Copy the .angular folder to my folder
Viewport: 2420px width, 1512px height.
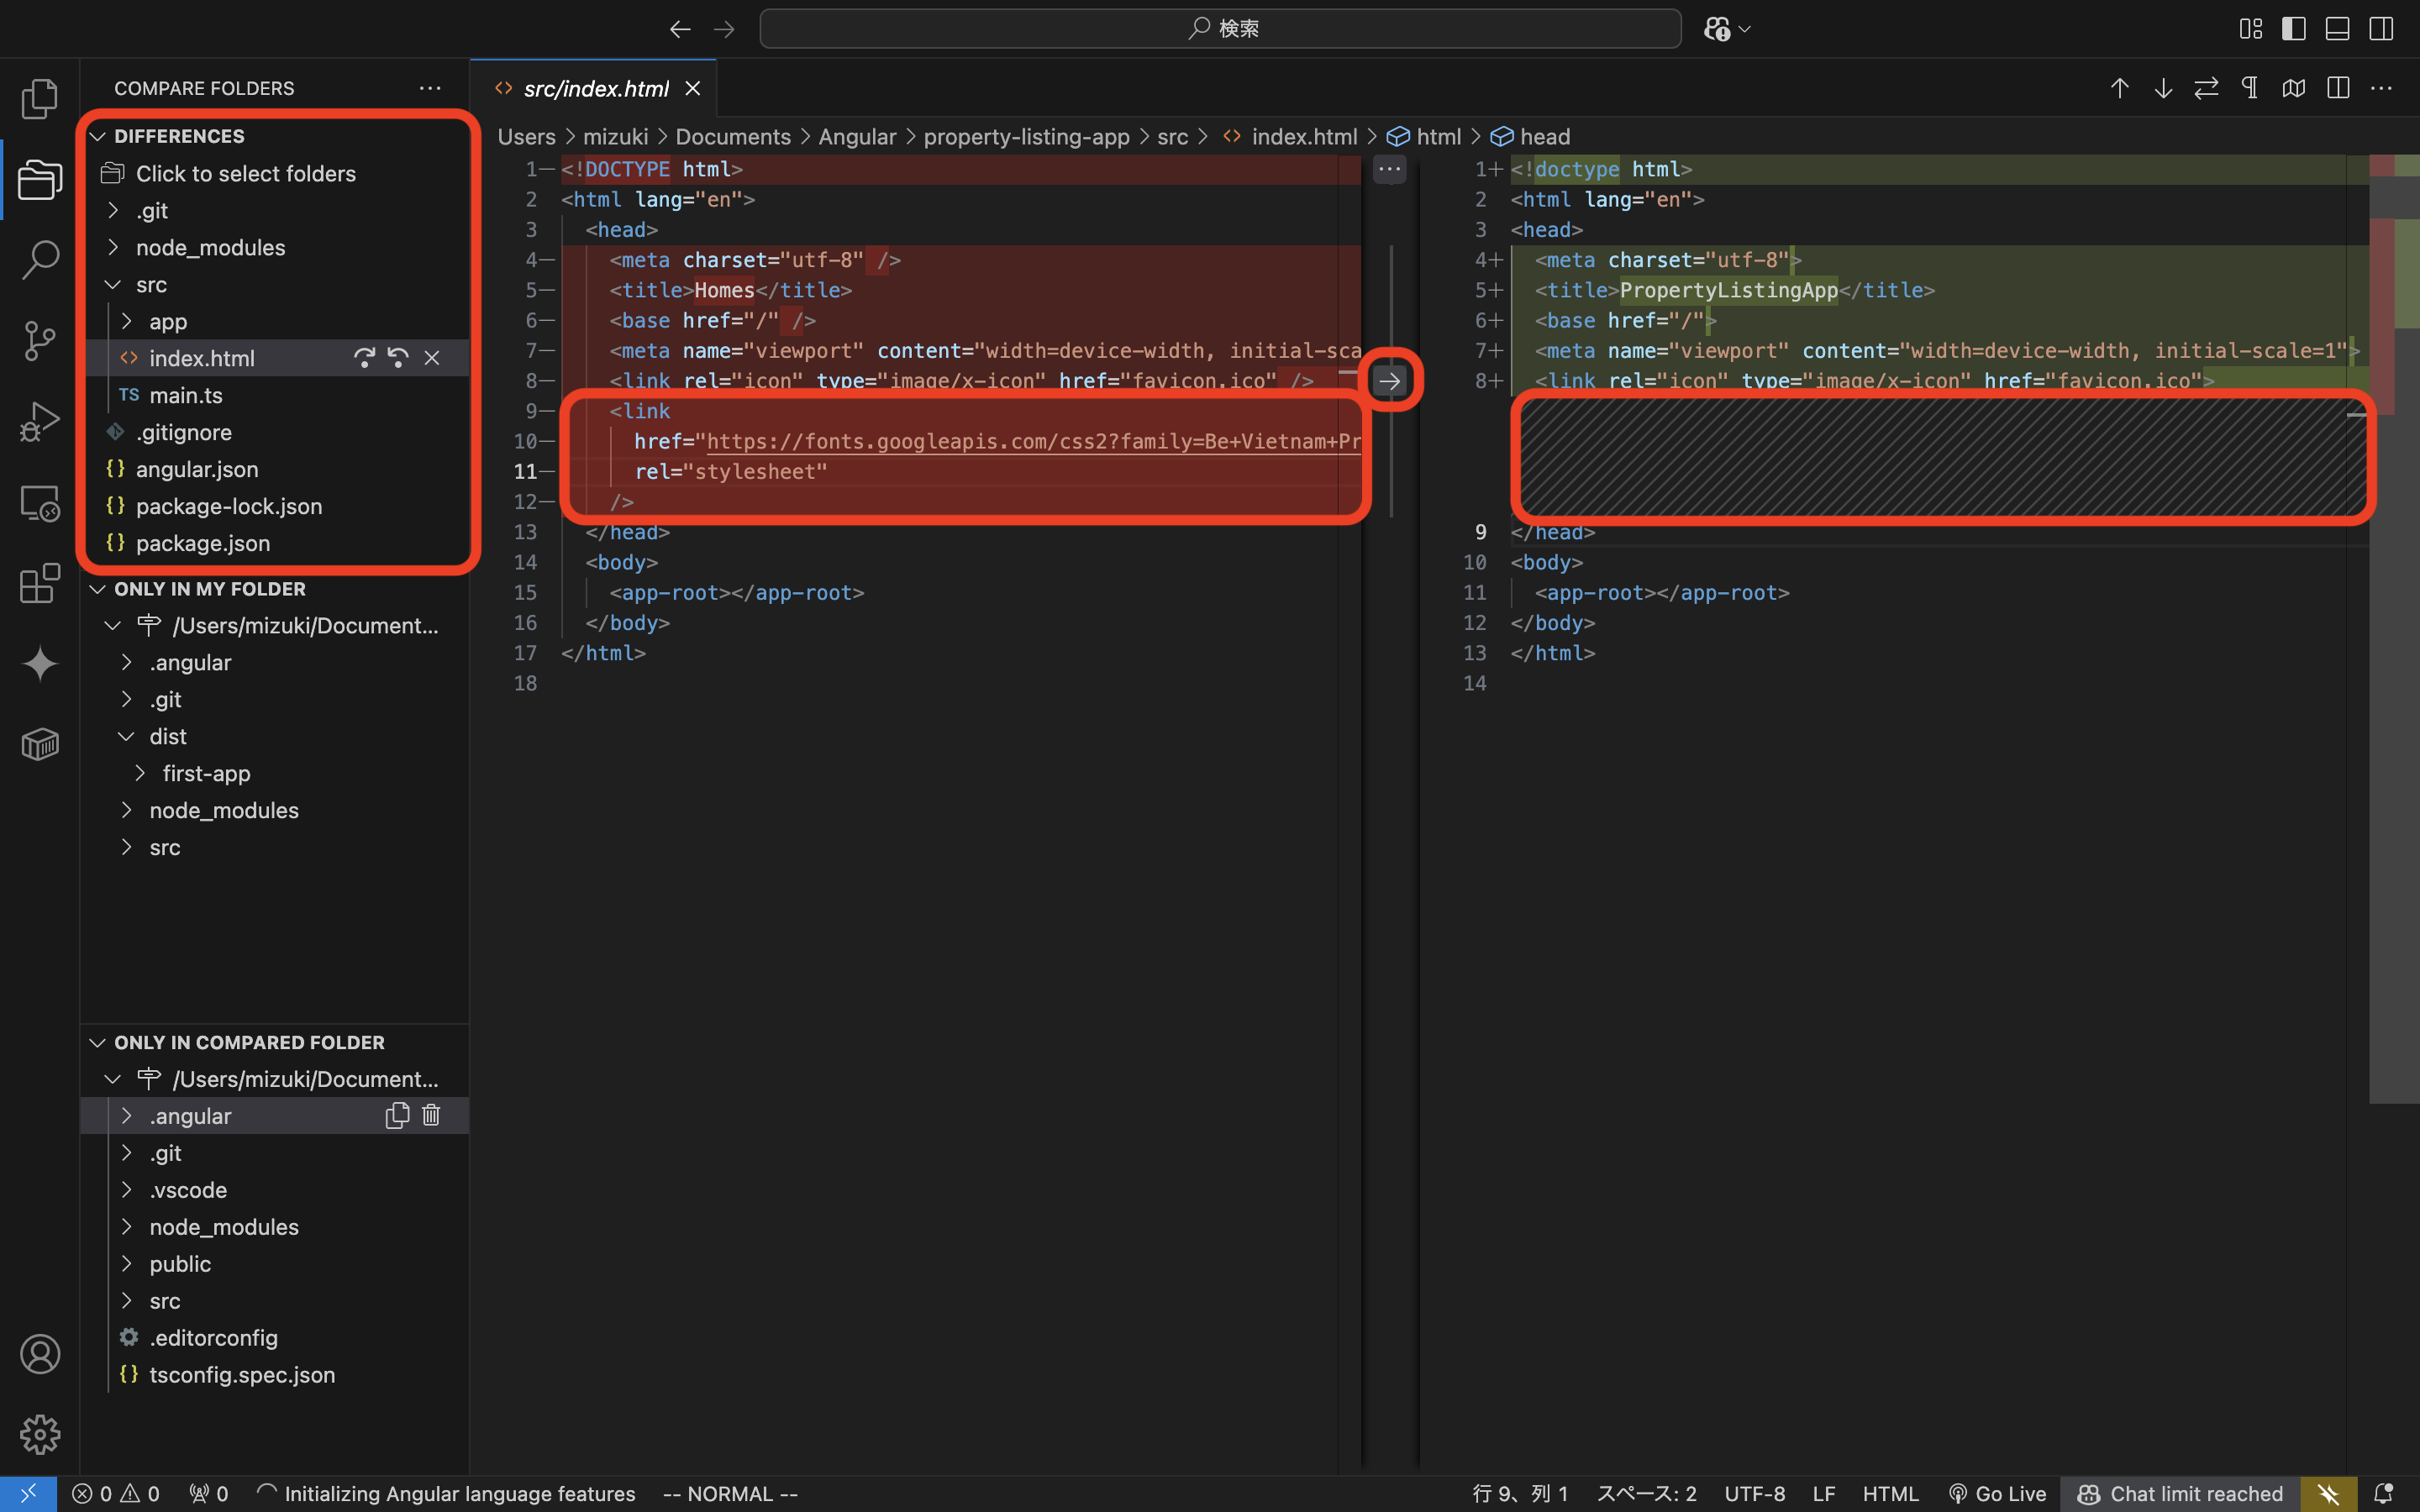pyautogui.click(x=397, y=1115)
